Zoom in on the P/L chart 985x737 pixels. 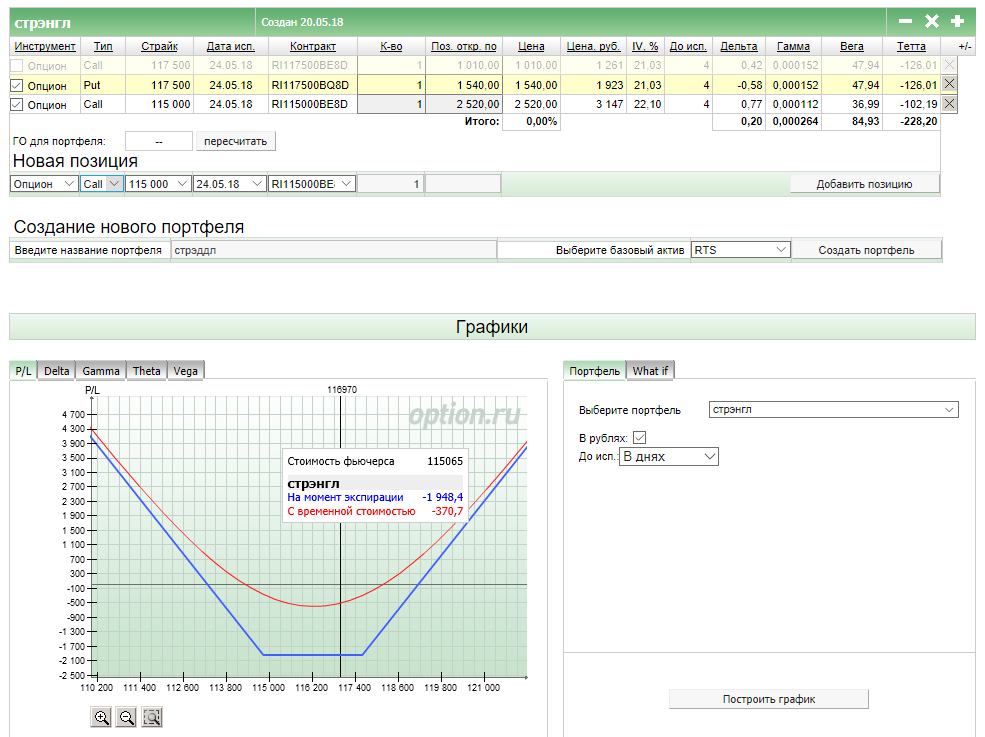101,717
